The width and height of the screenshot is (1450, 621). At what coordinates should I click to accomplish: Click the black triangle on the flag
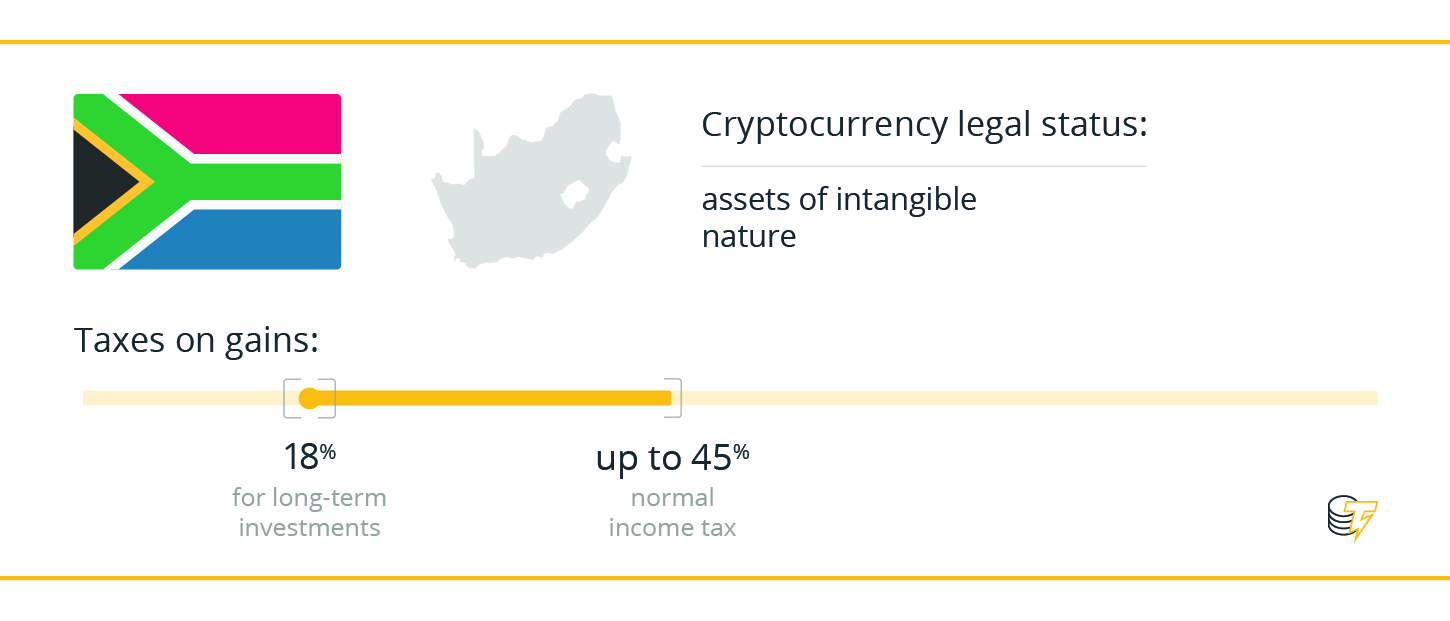[101, 181]
